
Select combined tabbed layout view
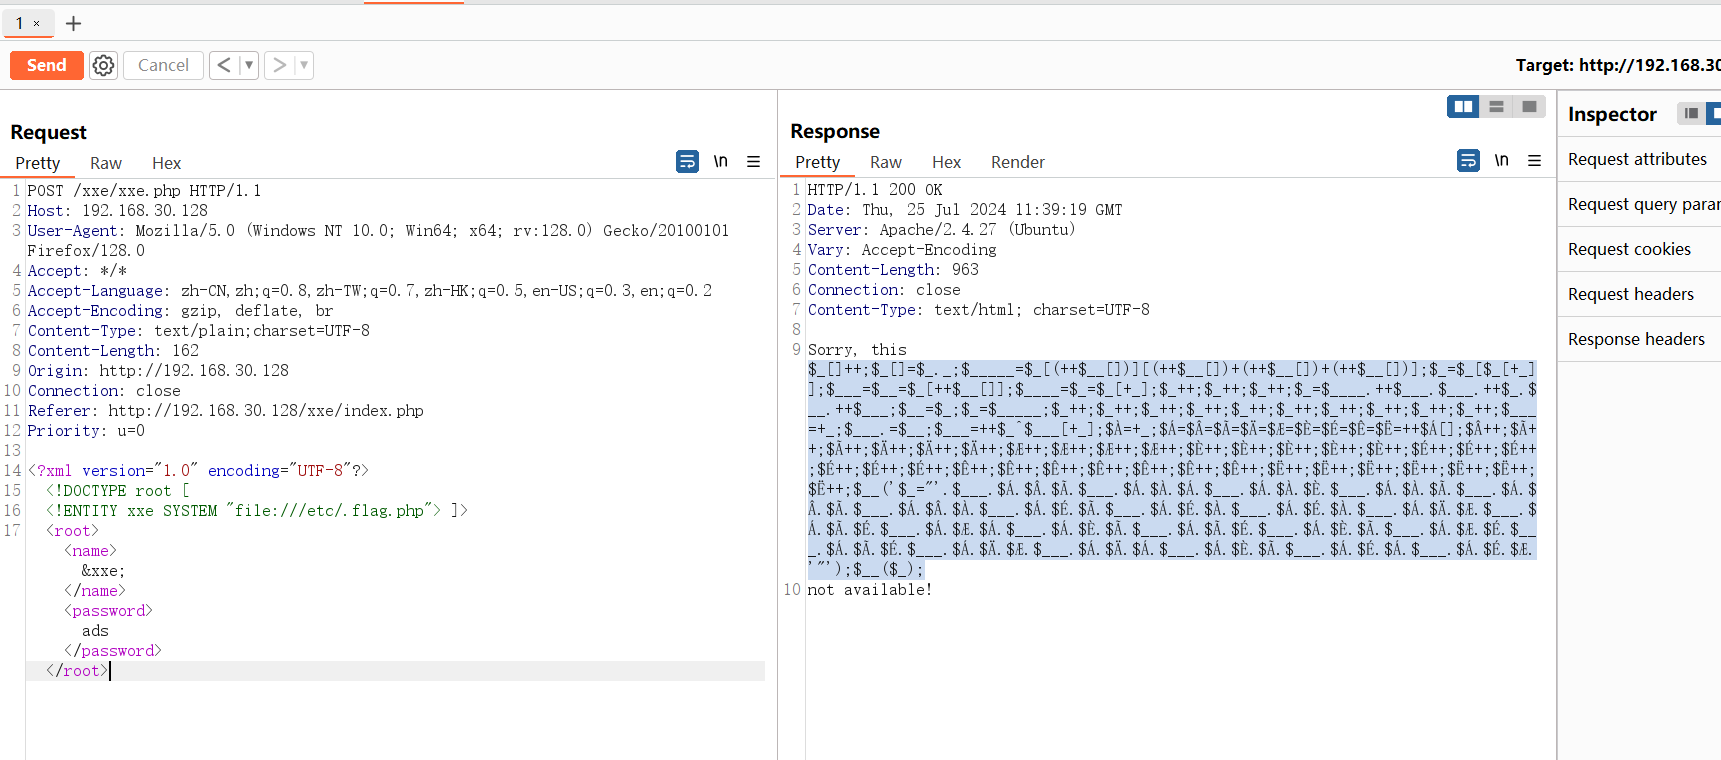(x=1529, y=107)
